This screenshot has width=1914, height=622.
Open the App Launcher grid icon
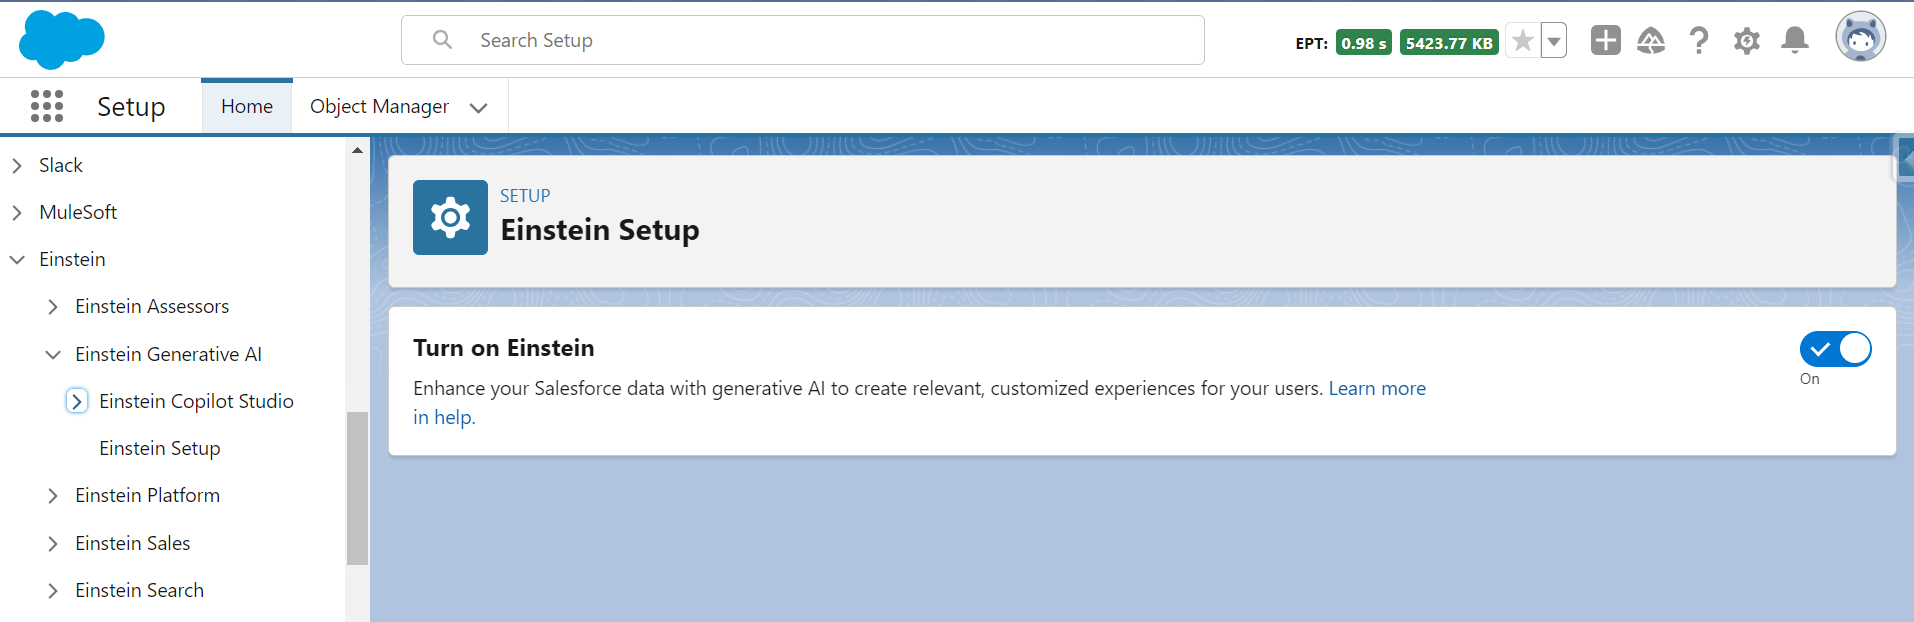pos(47,106)
